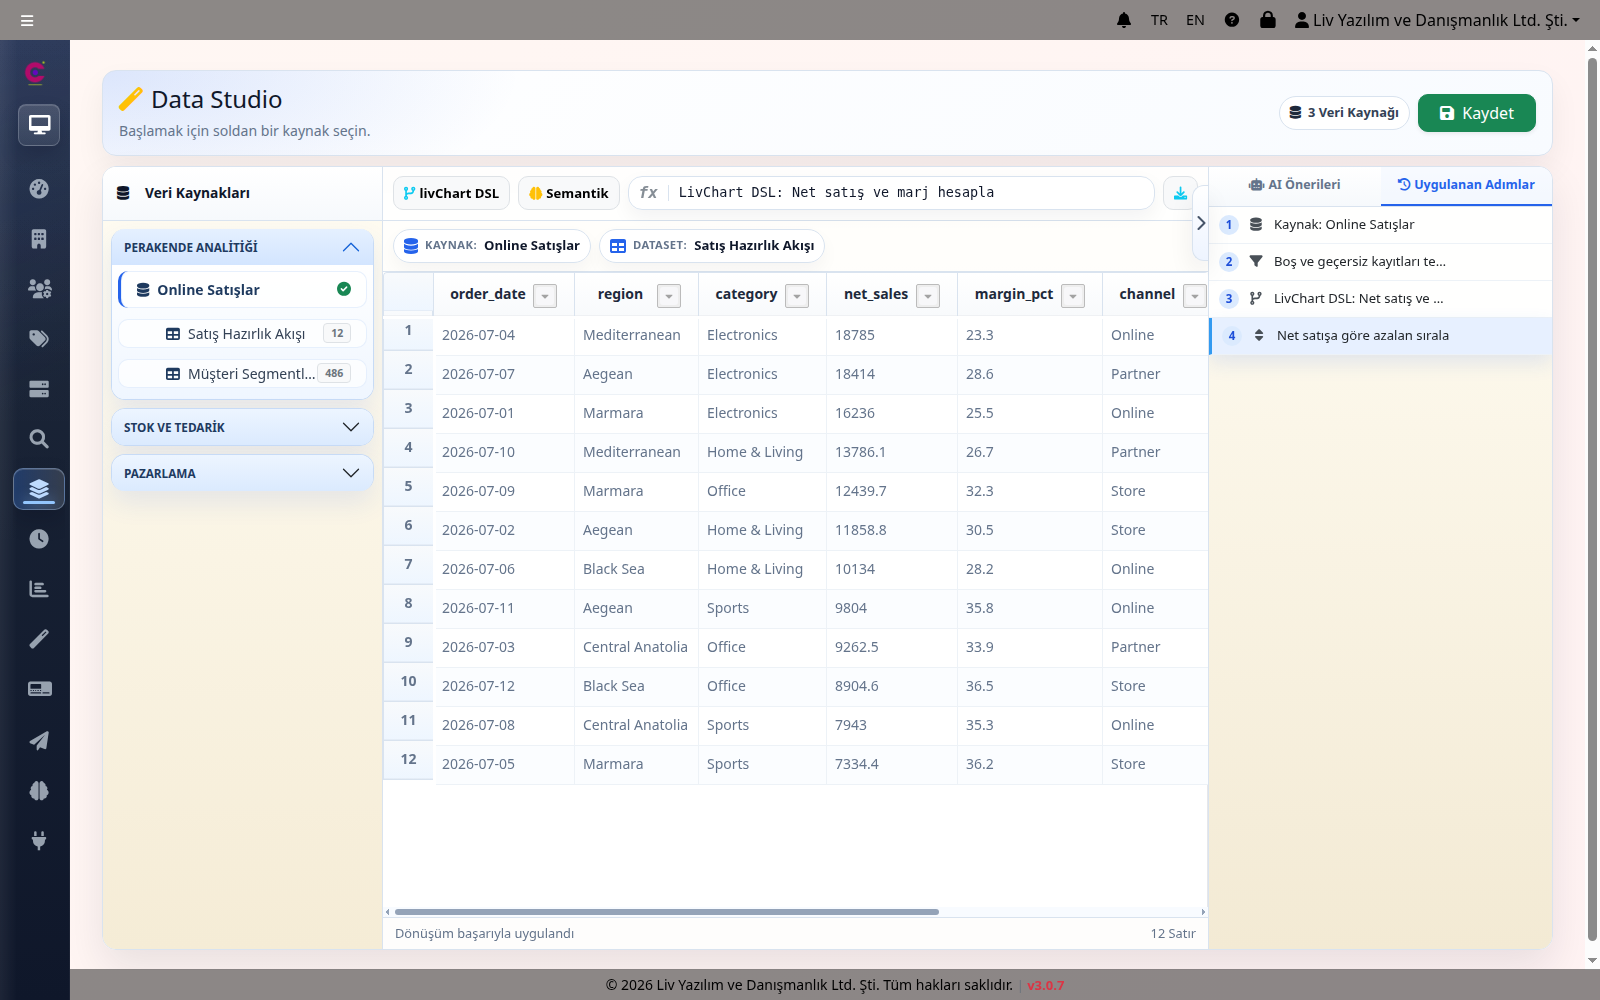This screenshot has height=1000, width=1600.
Task: Open the dashboard gauge icon in the sidebar
Action: 39,189
